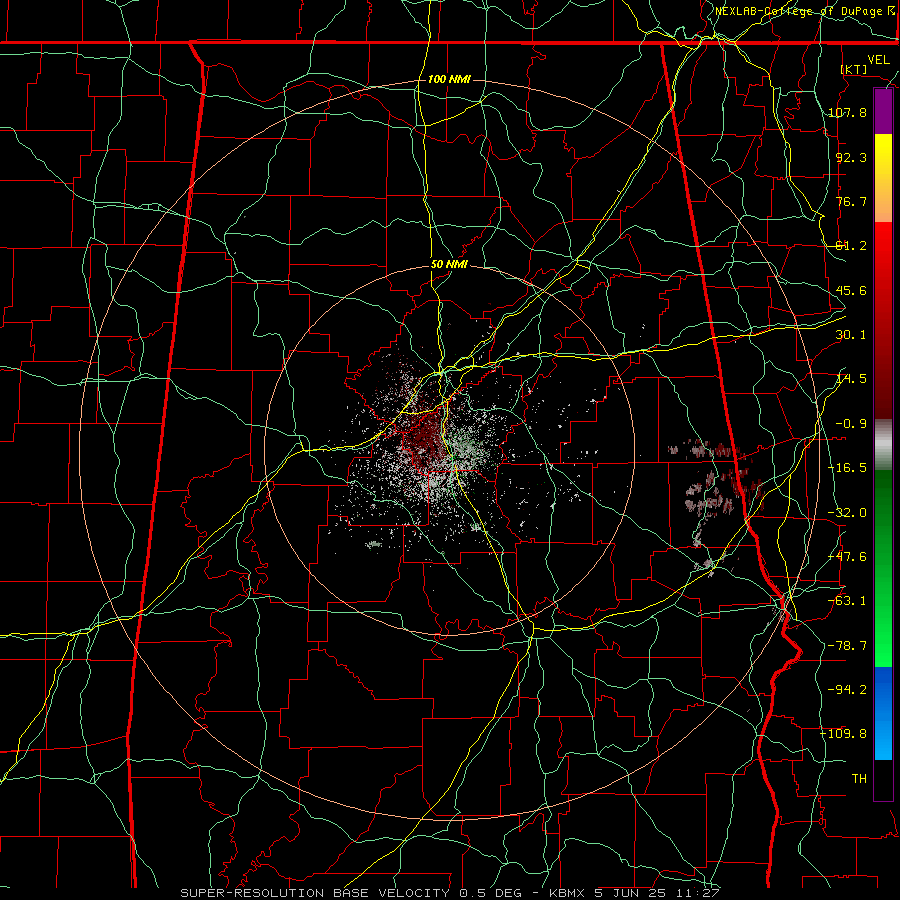Image resolution: width=900 pixels, height=900 pixels.
Task: Click the -109.8 legend value
Action: coord(844,734)
